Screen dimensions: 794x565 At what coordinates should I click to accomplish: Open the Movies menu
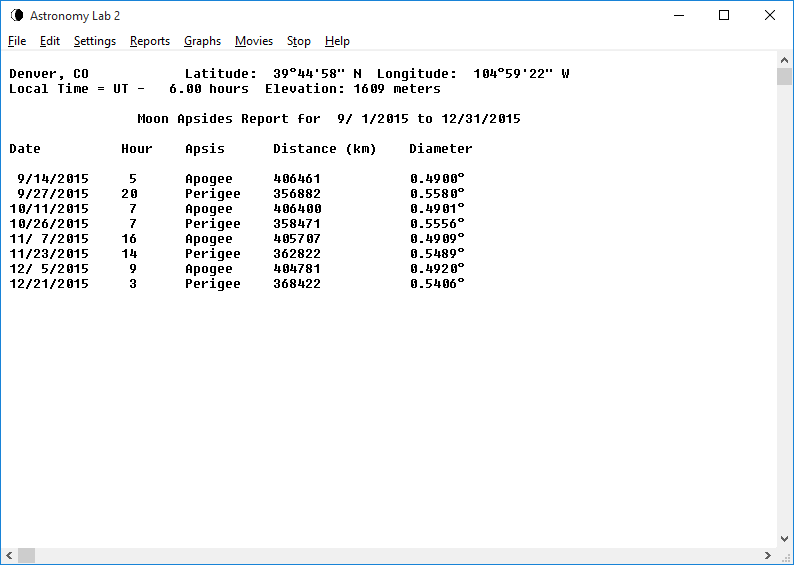254,41
